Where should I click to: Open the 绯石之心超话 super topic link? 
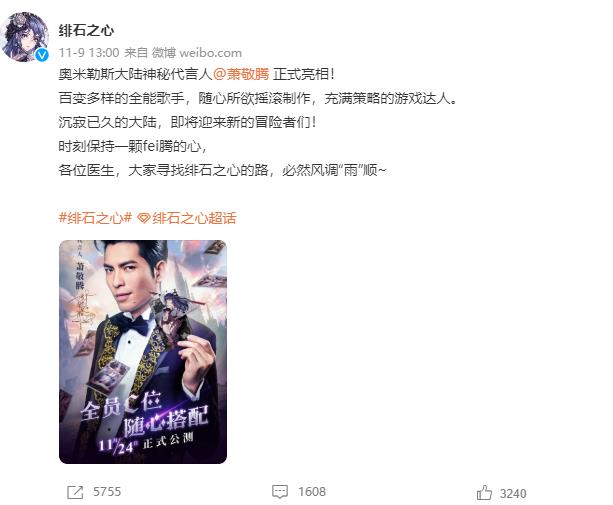(194, 218)
